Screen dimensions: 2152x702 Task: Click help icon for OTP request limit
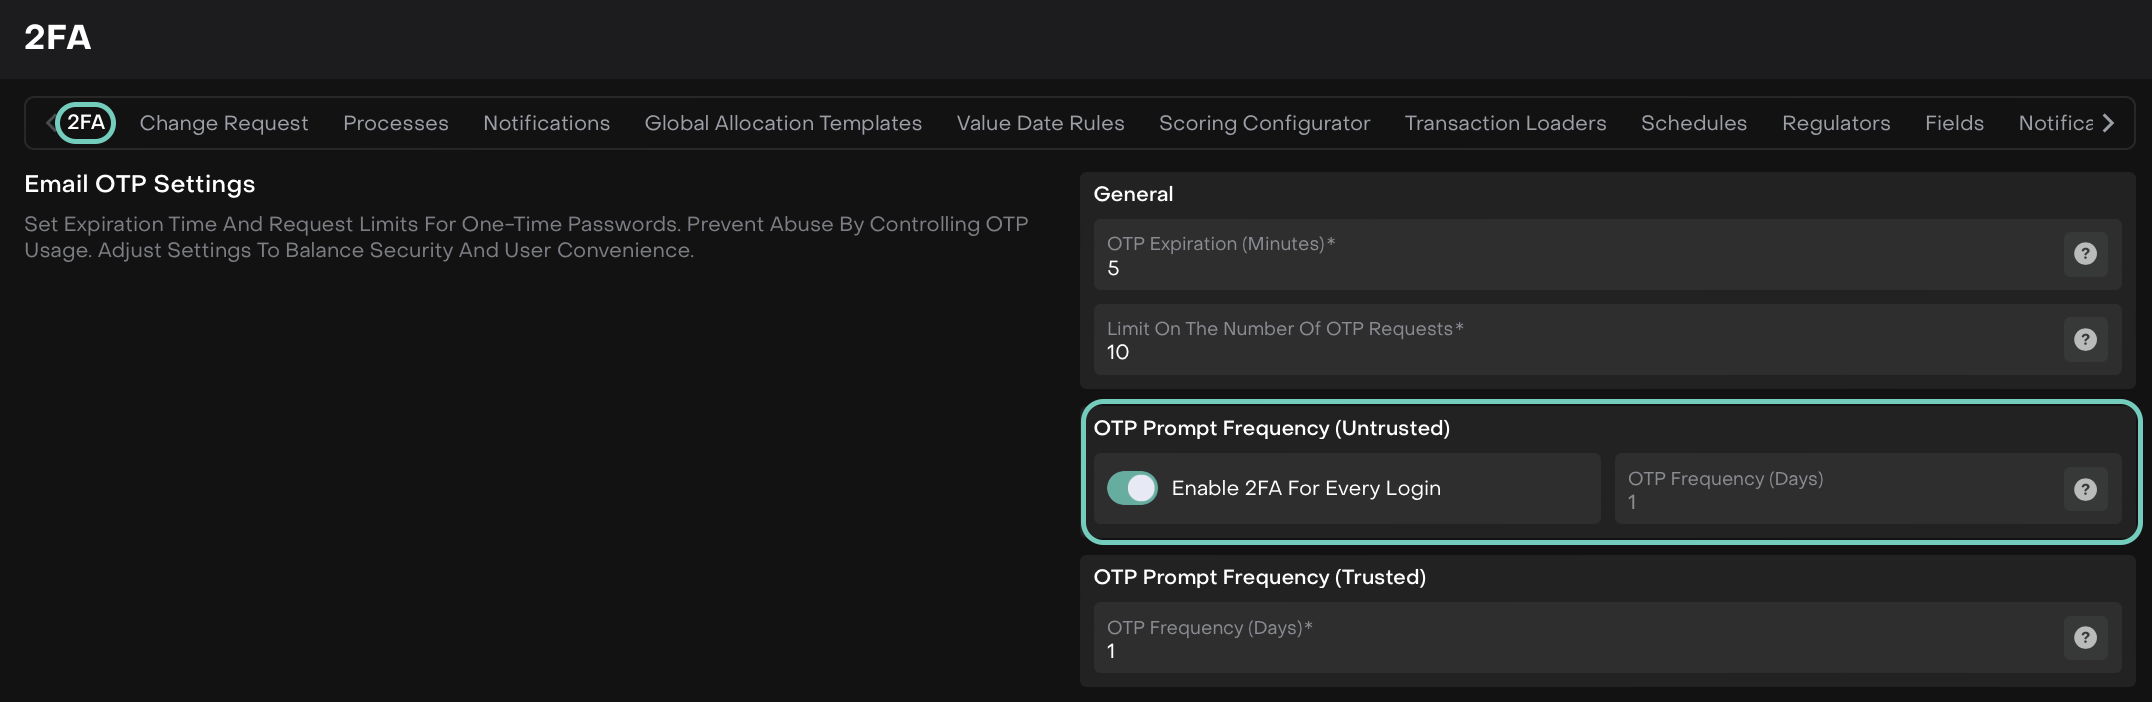point(2085,339)
